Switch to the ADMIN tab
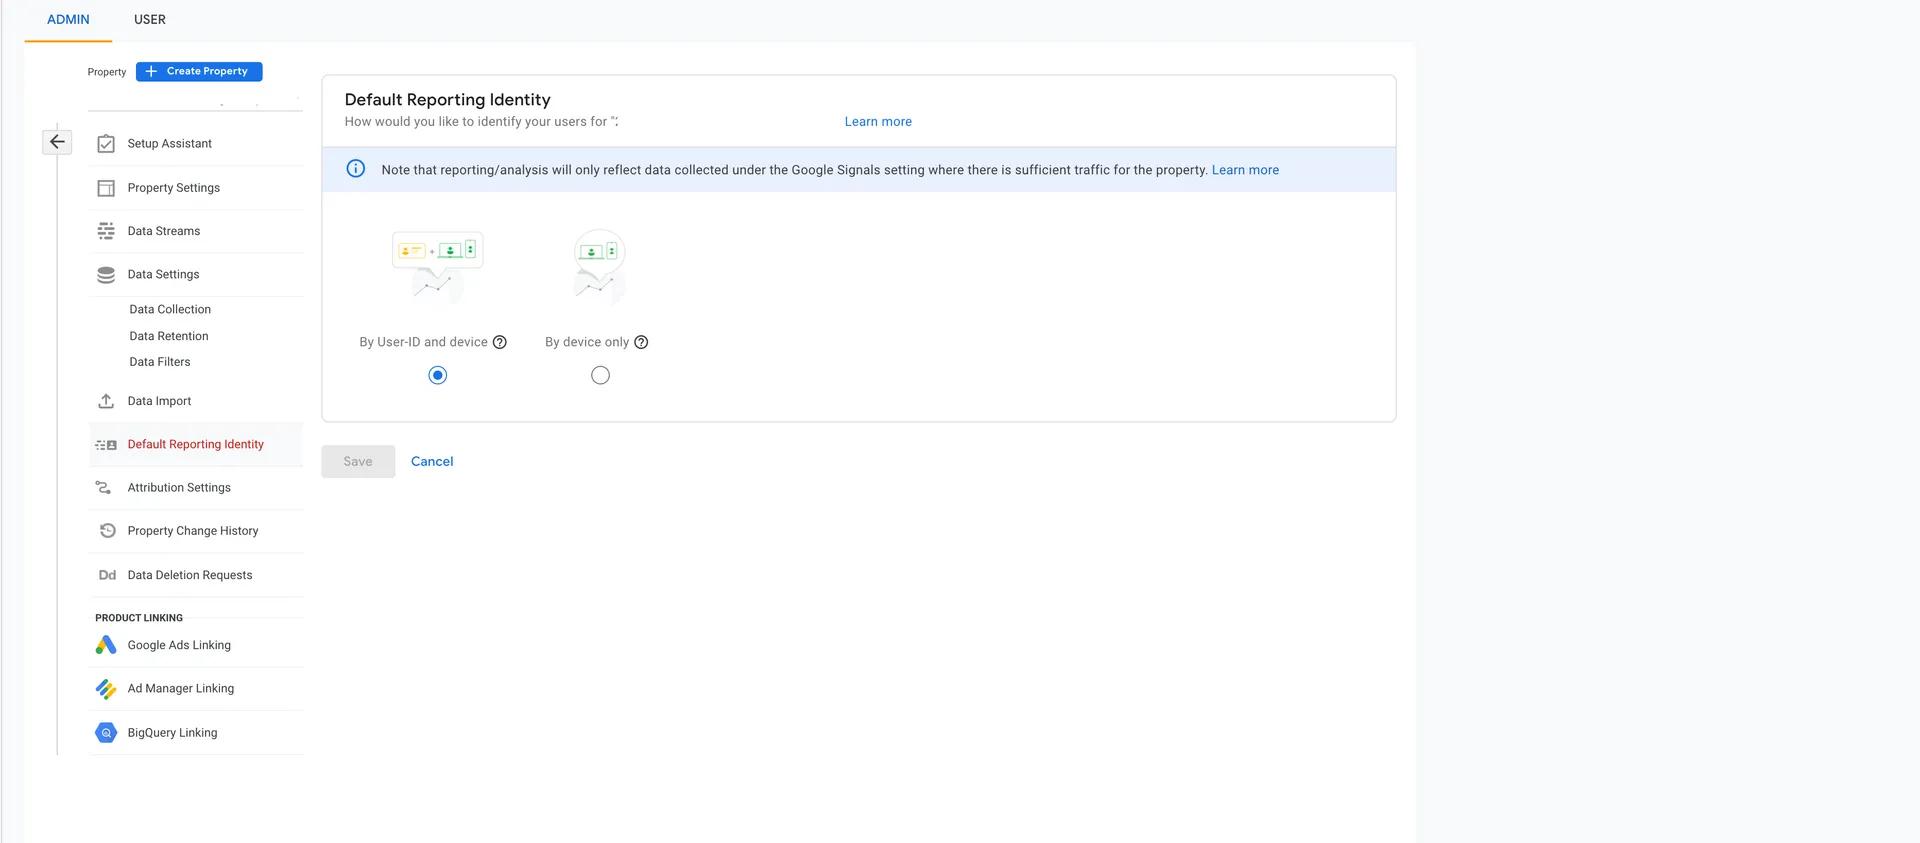 68,20
